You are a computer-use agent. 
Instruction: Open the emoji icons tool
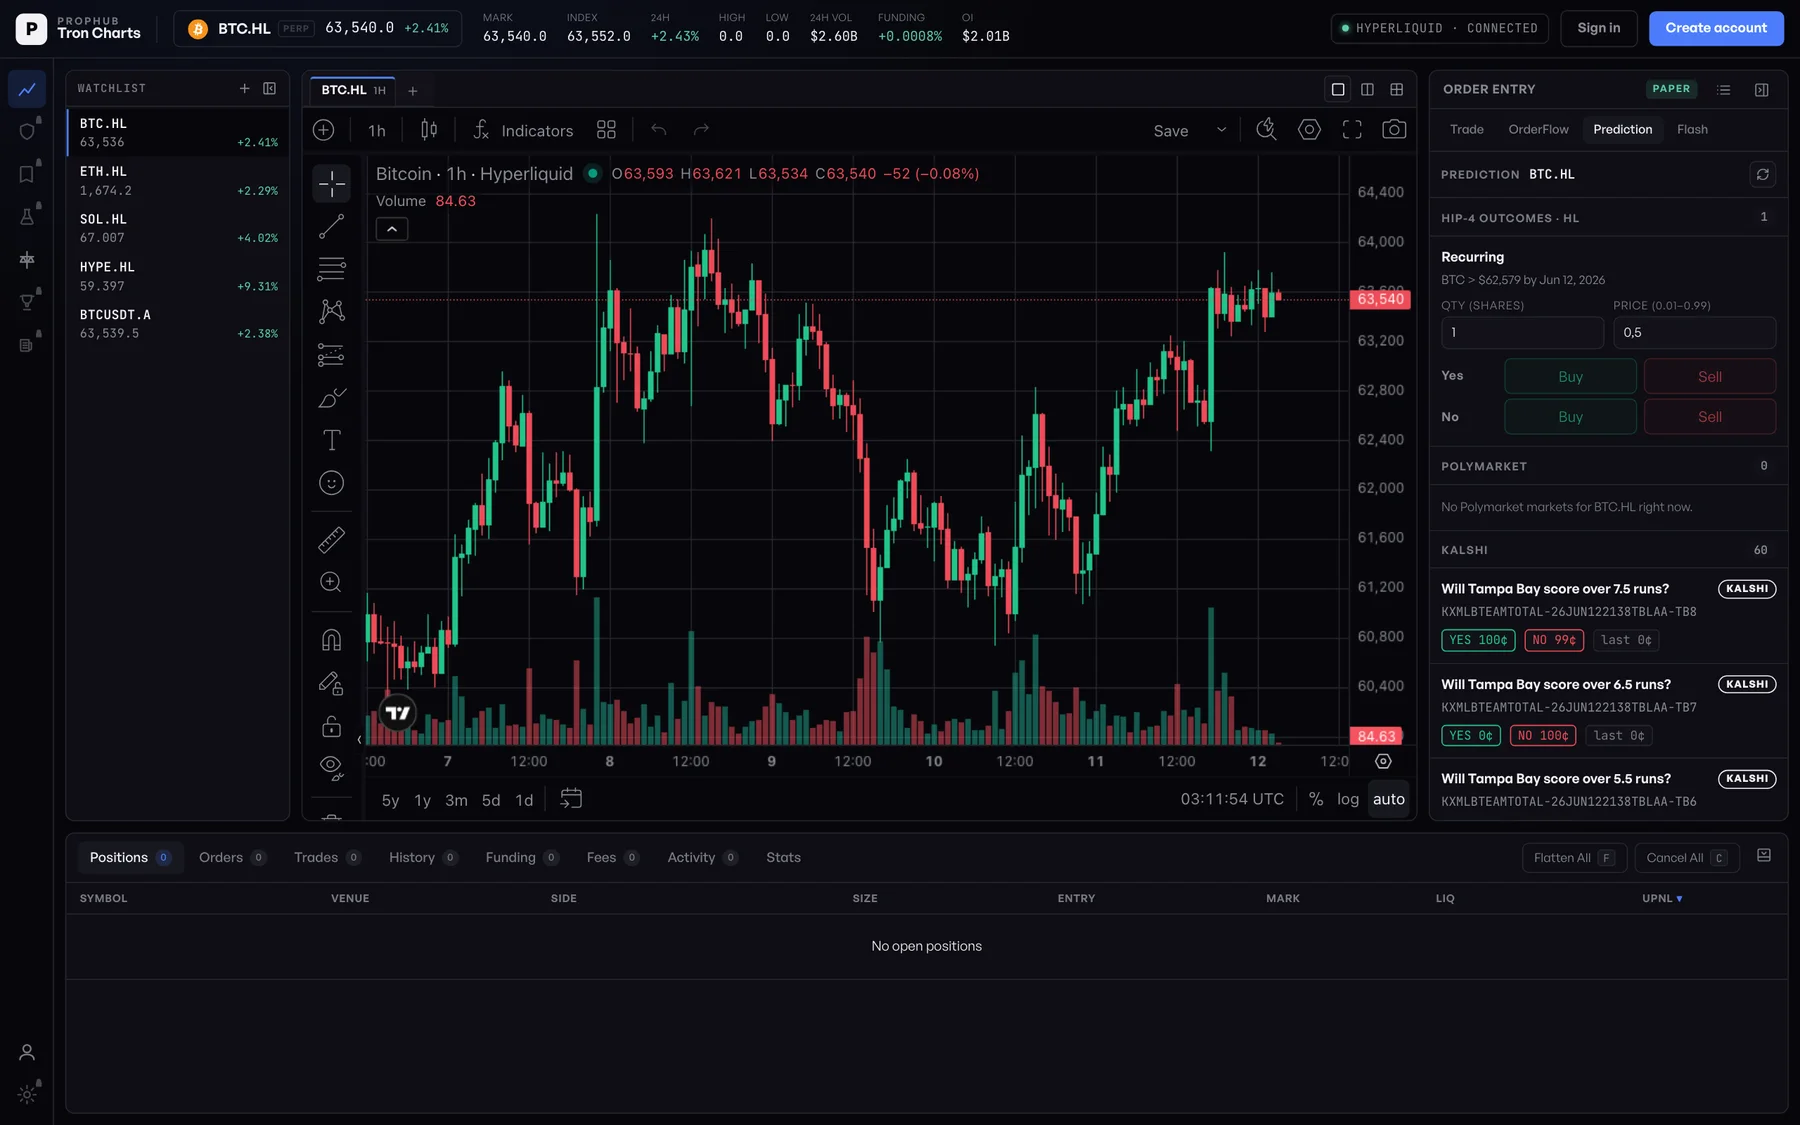point(331,483)
